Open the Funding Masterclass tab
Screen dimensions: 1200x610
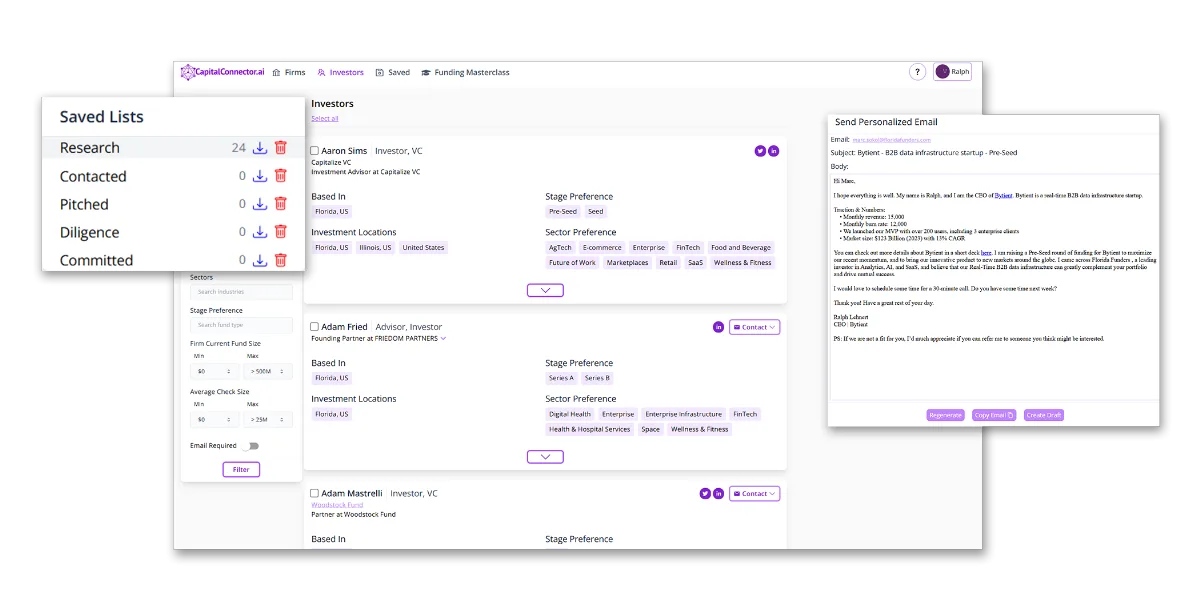pos(466,73)
